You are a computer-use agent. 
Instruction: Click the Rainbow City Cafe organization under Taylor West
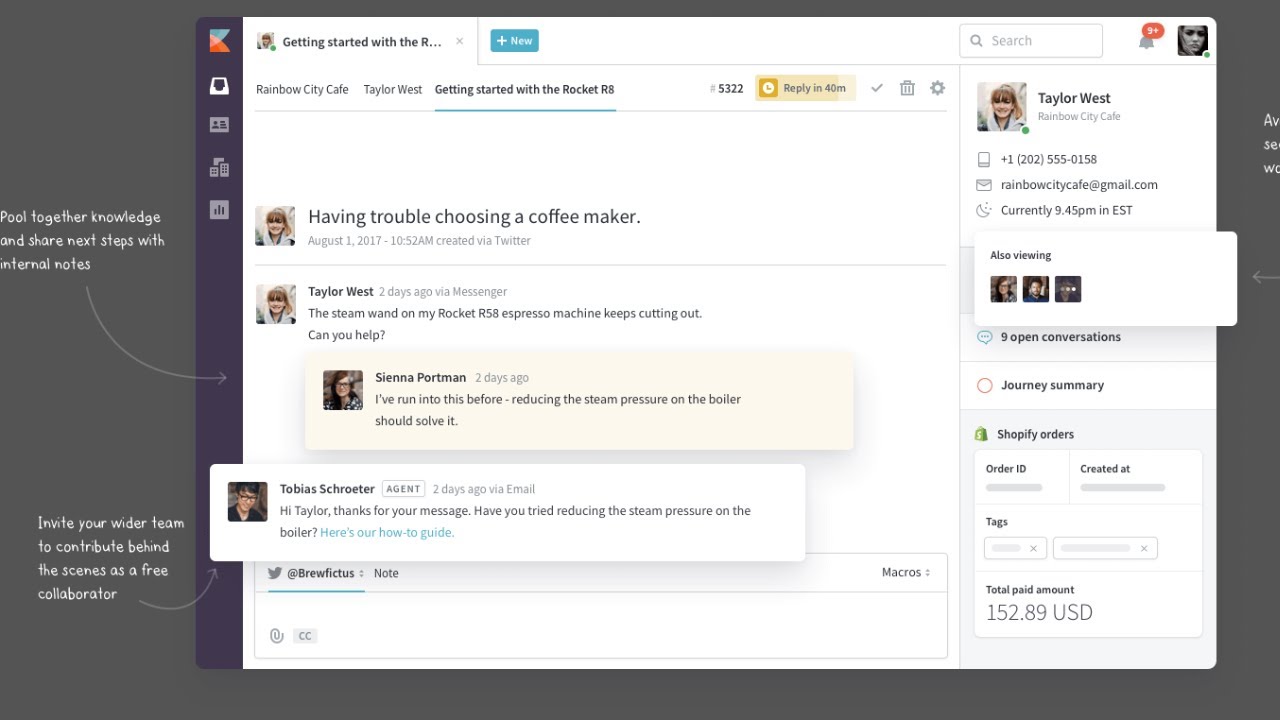1079,116
